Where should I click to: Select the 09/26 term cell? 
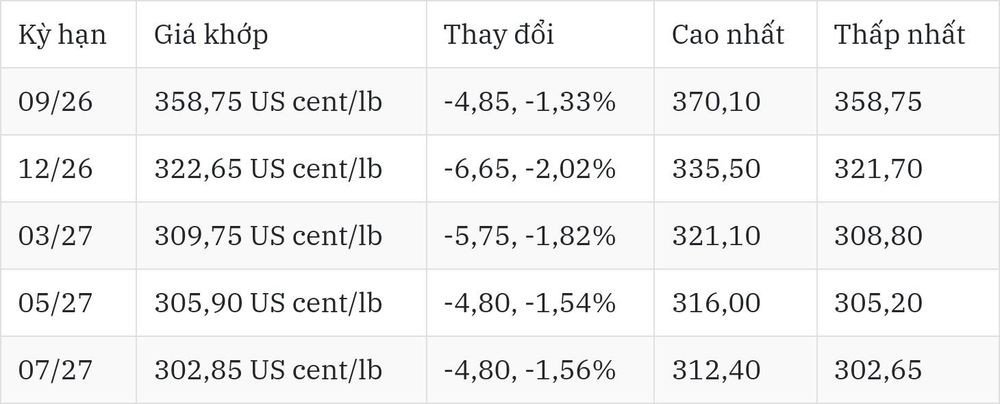point(55,101)
